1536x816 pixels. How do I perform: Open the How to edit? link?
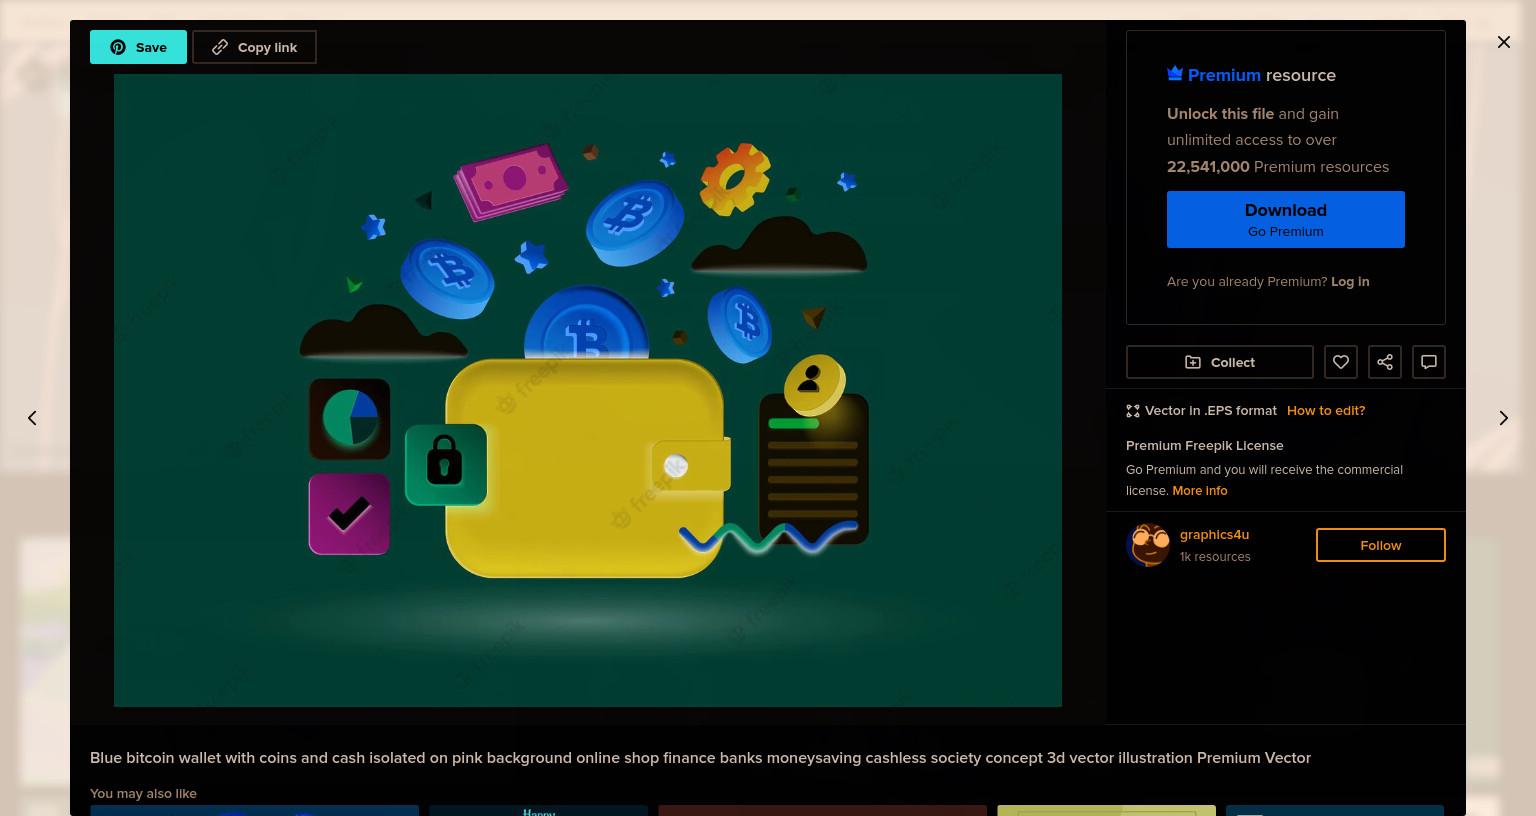pyautogui.click(x=1326, y=411)
